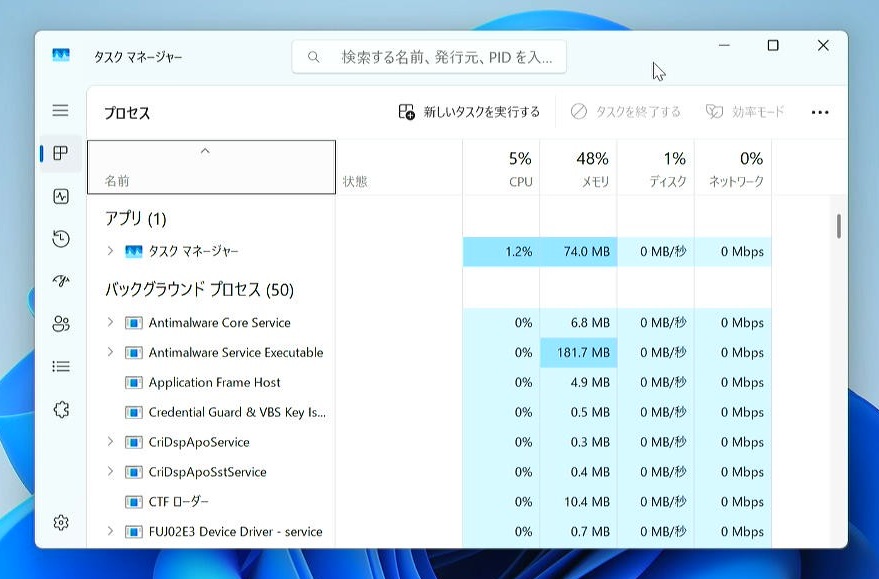The height and width of the screenshot is (579, 879).
Task: Sort by the 状態 column header
Action: click(x=399, y=167)
